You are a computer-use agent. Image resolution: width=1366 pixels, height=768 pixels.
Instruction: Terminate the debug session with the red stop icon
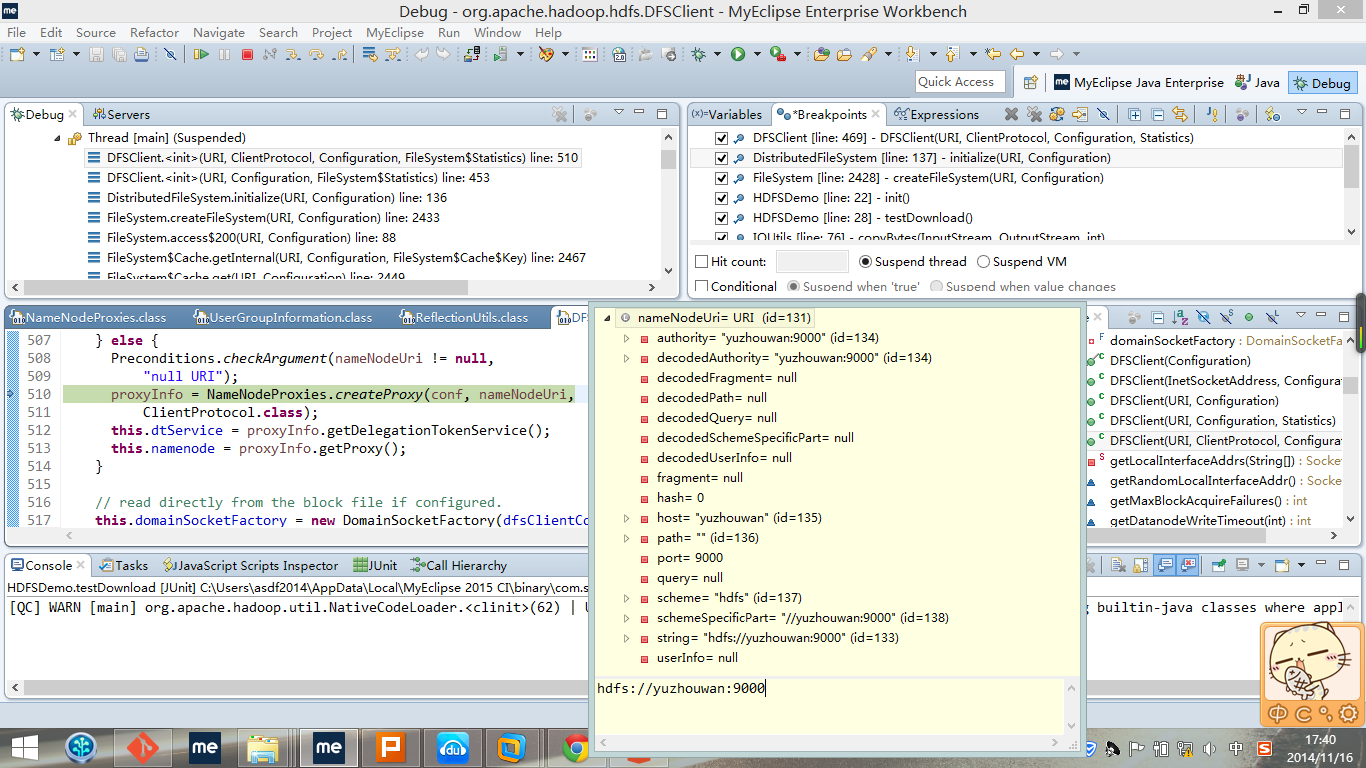point(247,54)
